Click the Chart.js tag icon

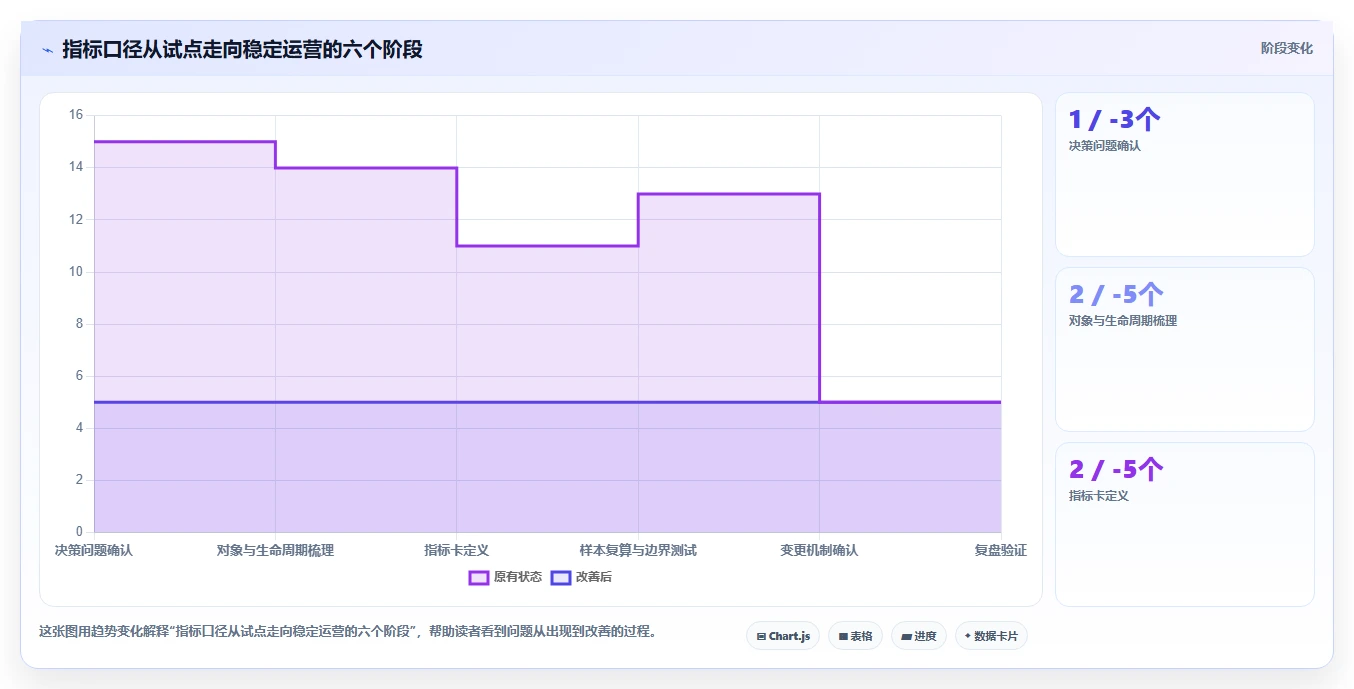coord(761,636)
